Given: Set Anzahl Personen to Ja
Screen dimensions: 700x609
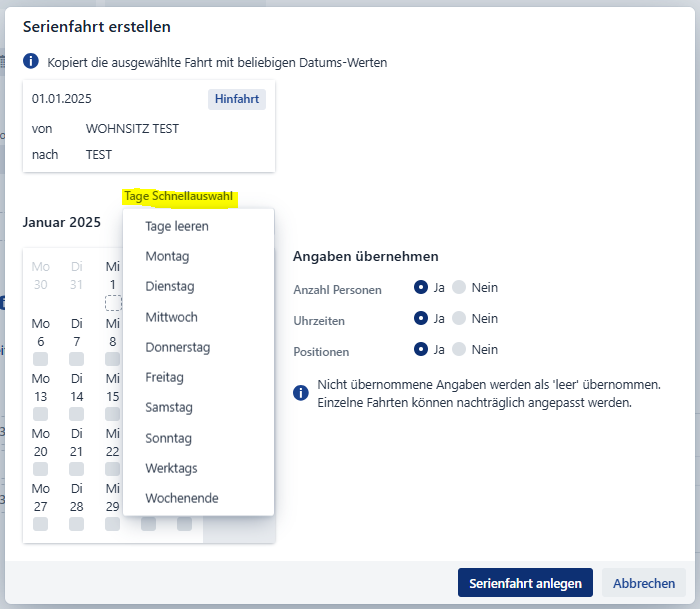Looking at the screenshot, I should pyautogui.click(x=422, y=288).
